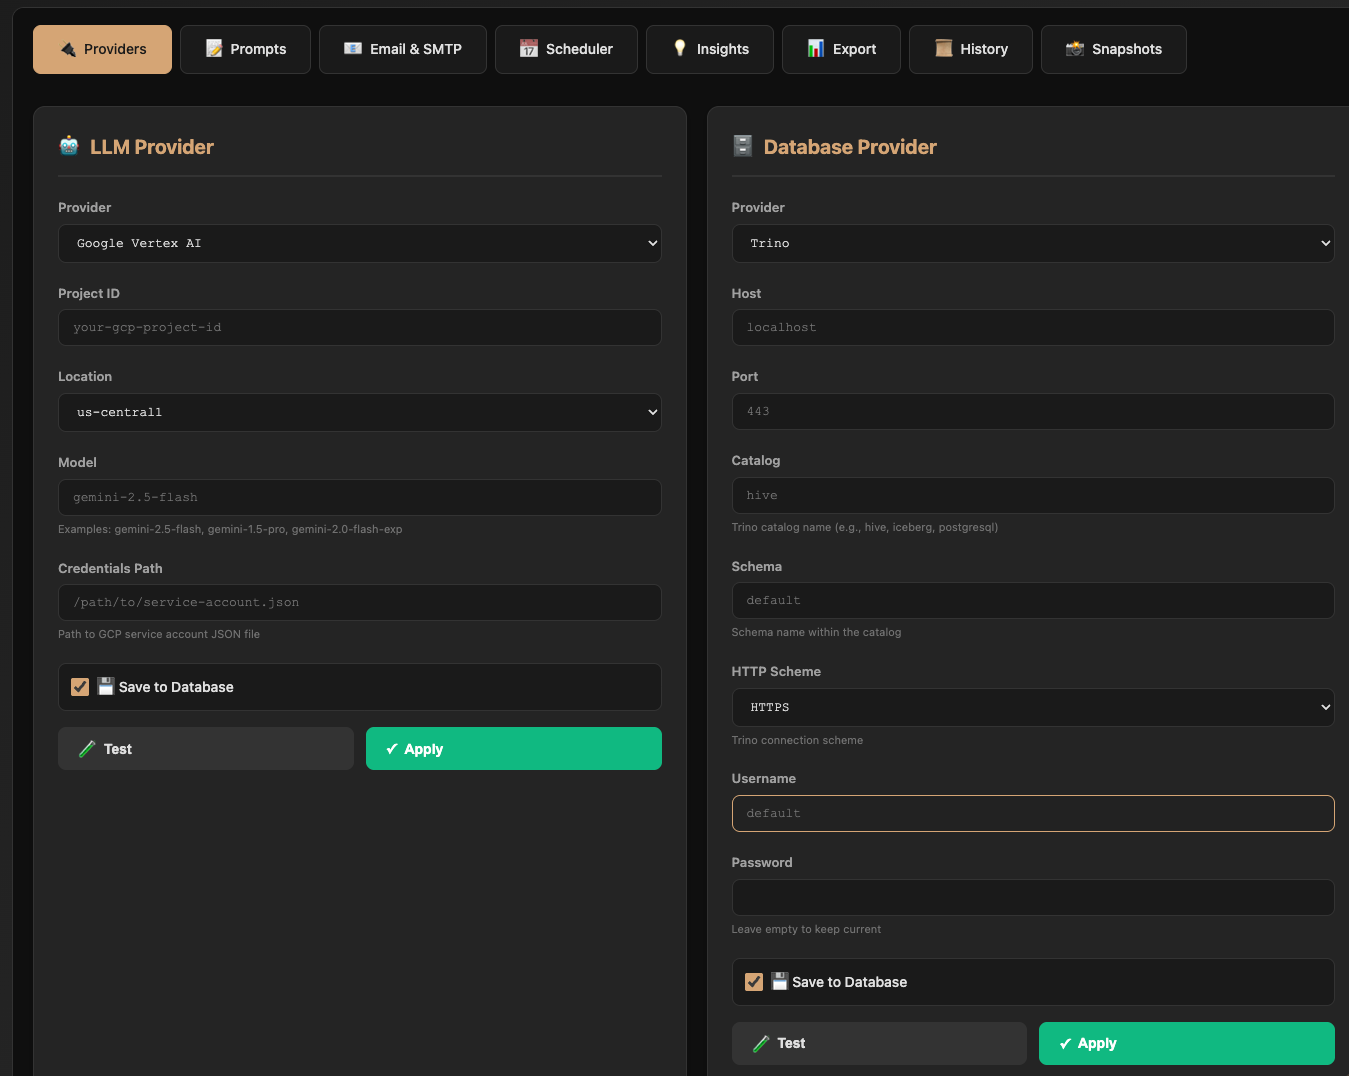Switch to the Snapshots tab

pyautogui.click(x=1113, y=48)
